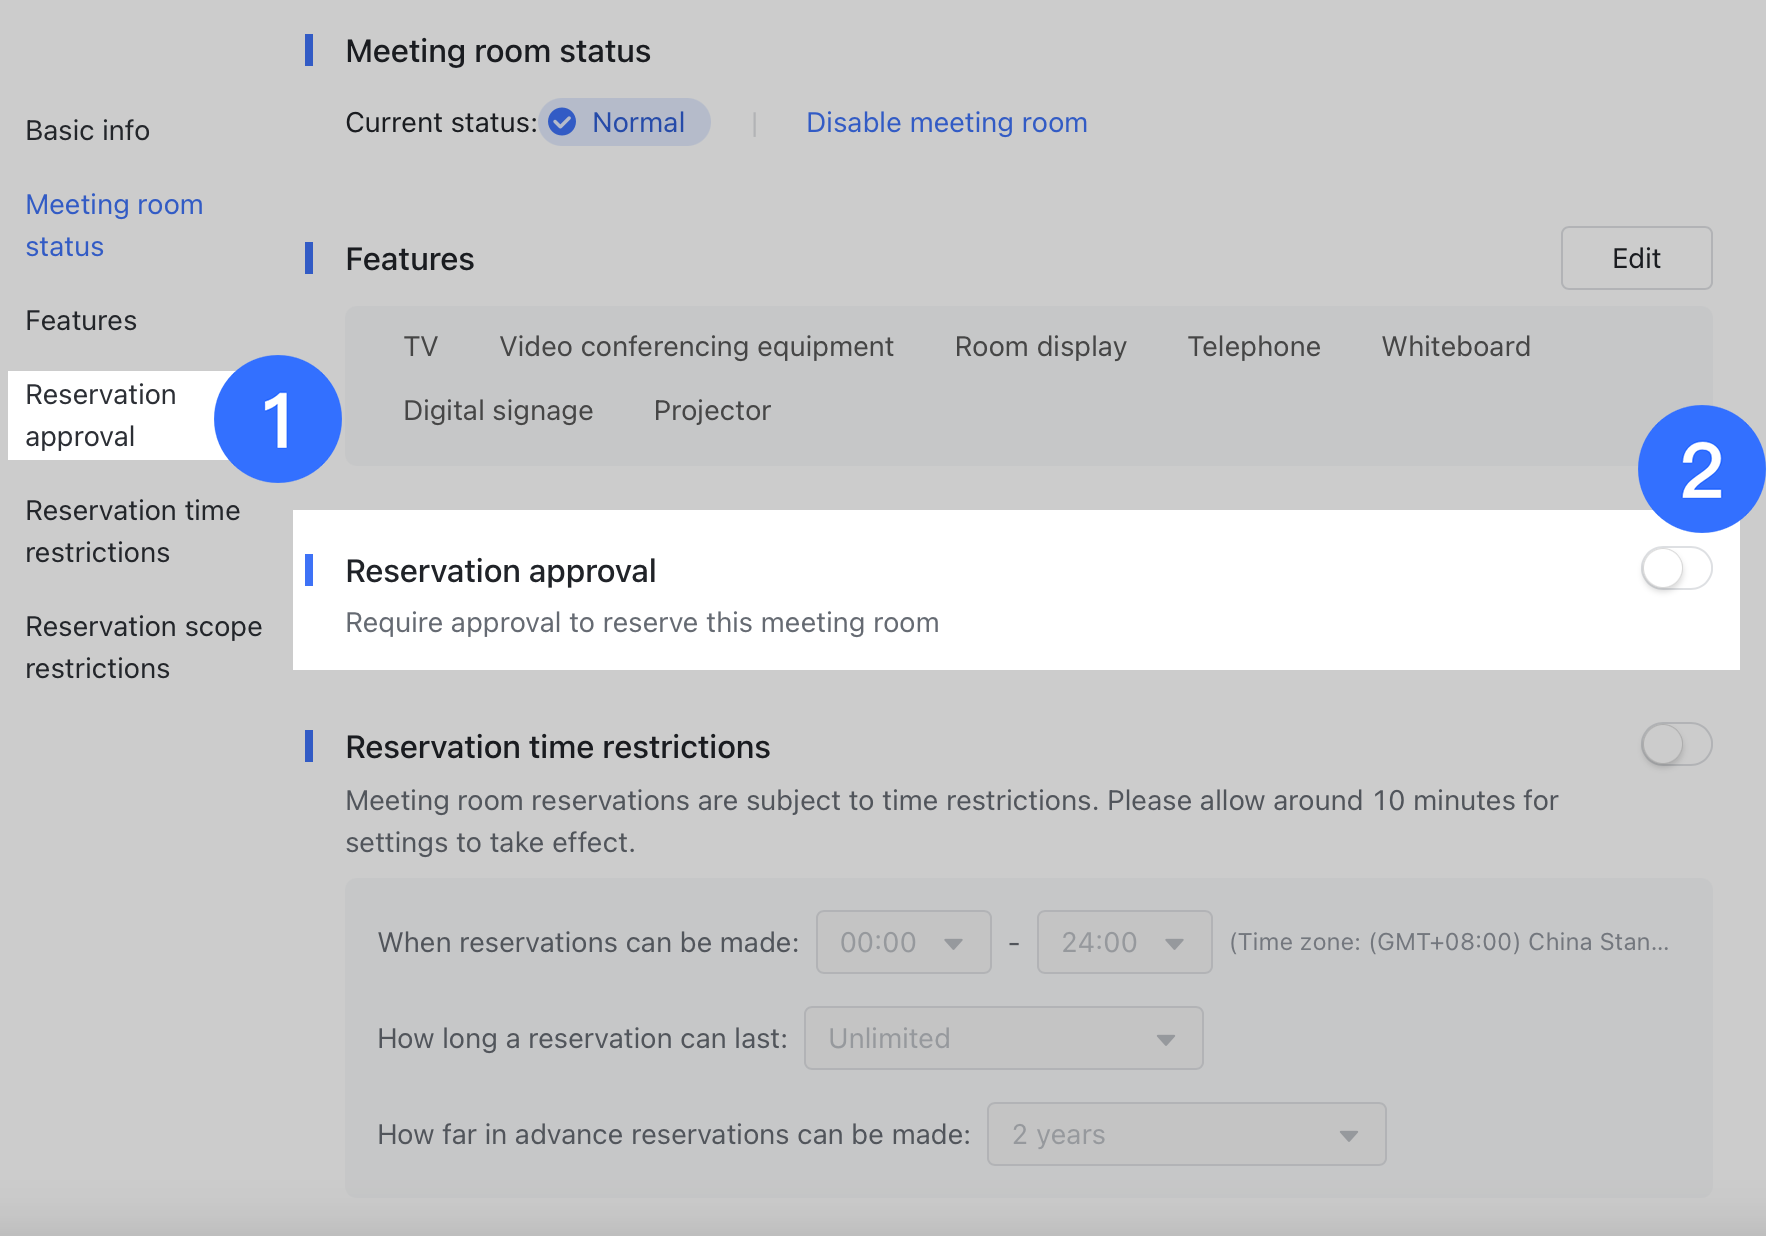The height and width of the screenshot is (1236, 1766).
Task: Click the Projector feature
Action: point(712,410)
